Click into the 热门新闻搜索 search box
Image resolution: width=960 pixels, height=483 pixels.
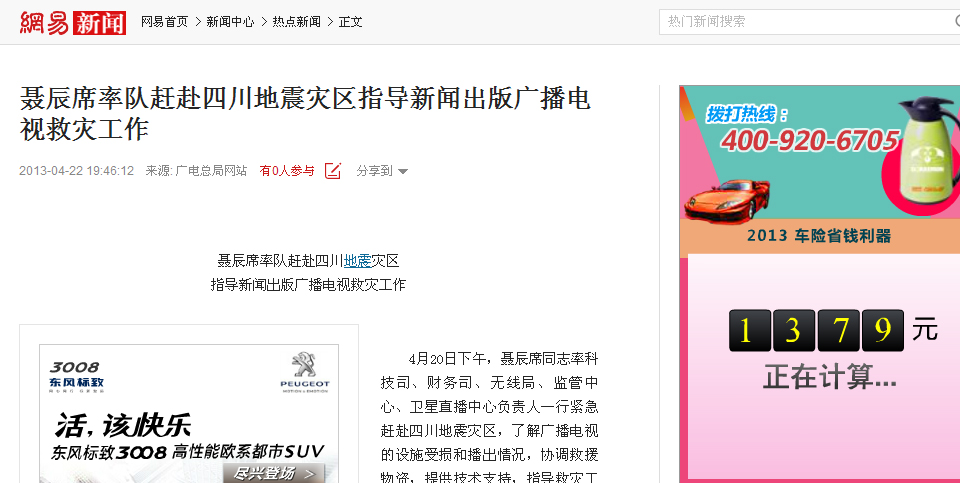coord(808,22)
